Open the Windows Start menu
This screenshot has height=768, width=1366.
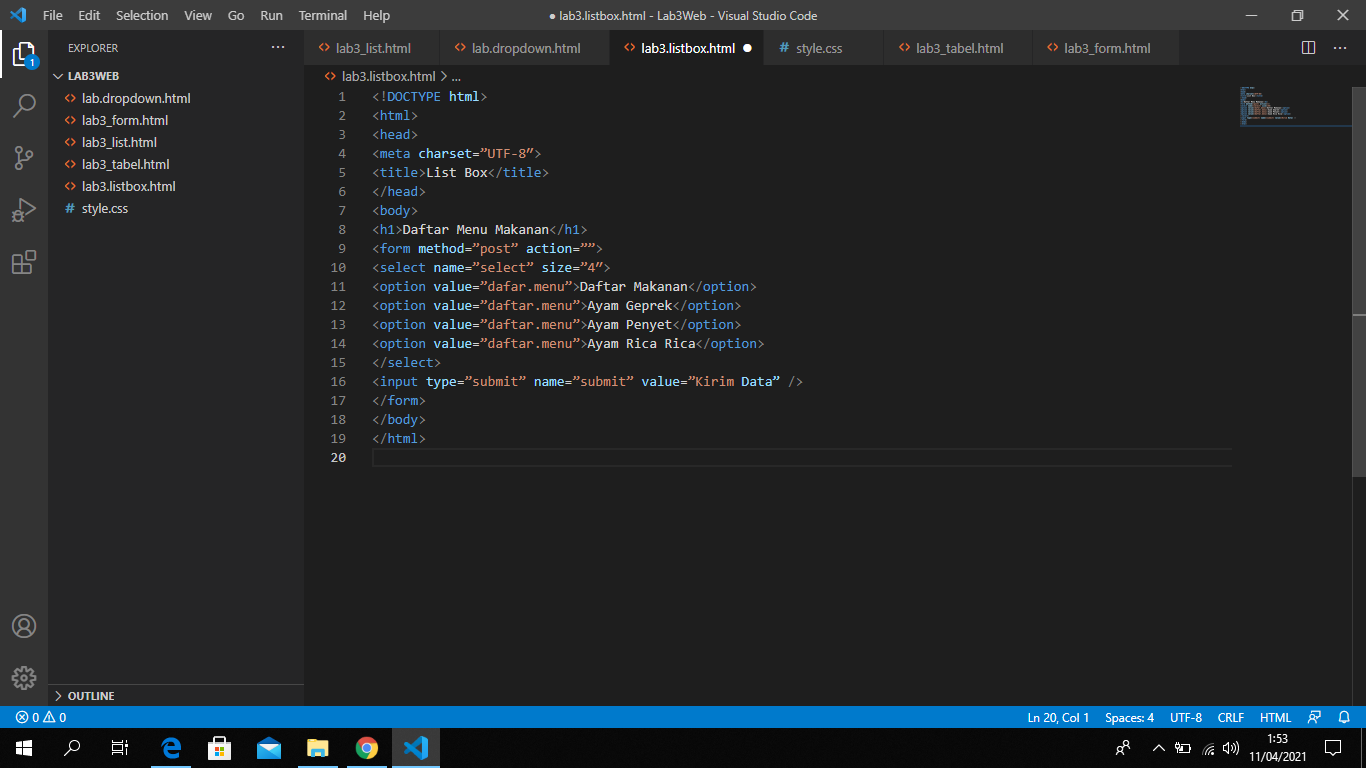pyautogui.click(x=24, y=748)
